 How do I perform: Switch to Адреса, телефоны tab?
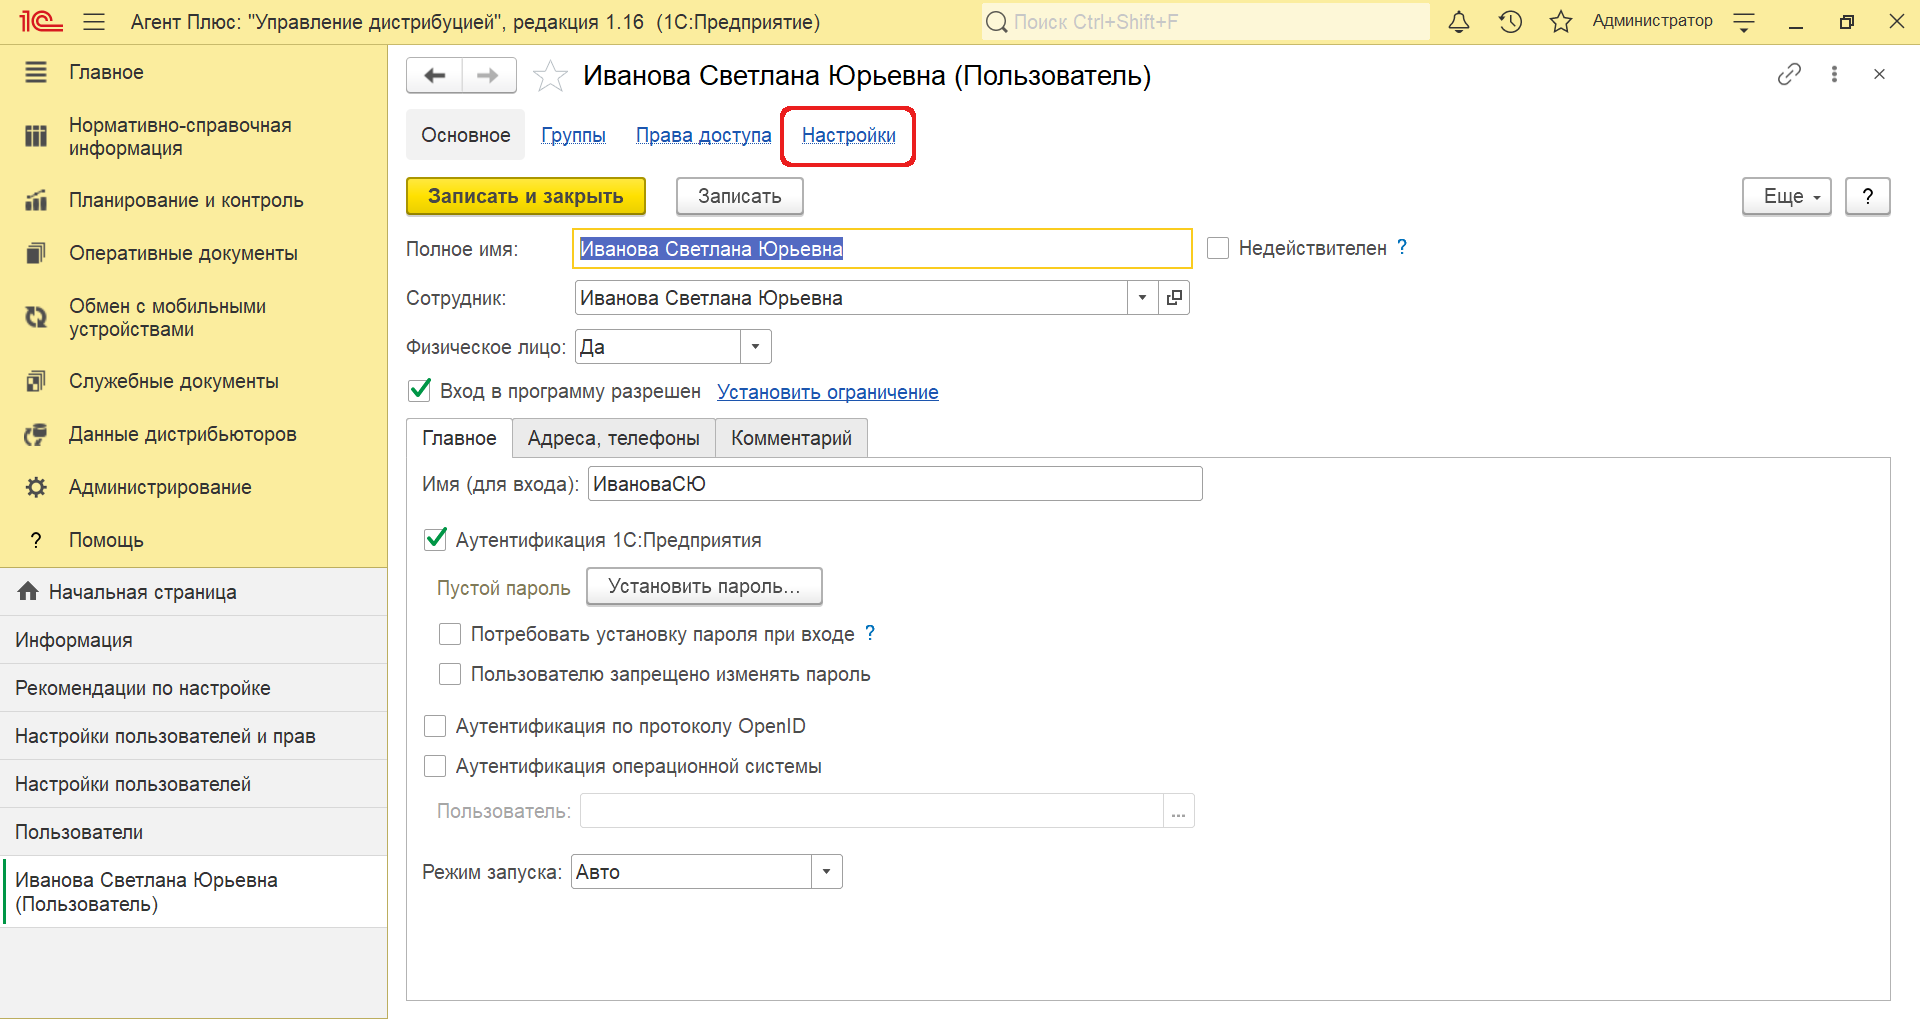coord(614,438)
